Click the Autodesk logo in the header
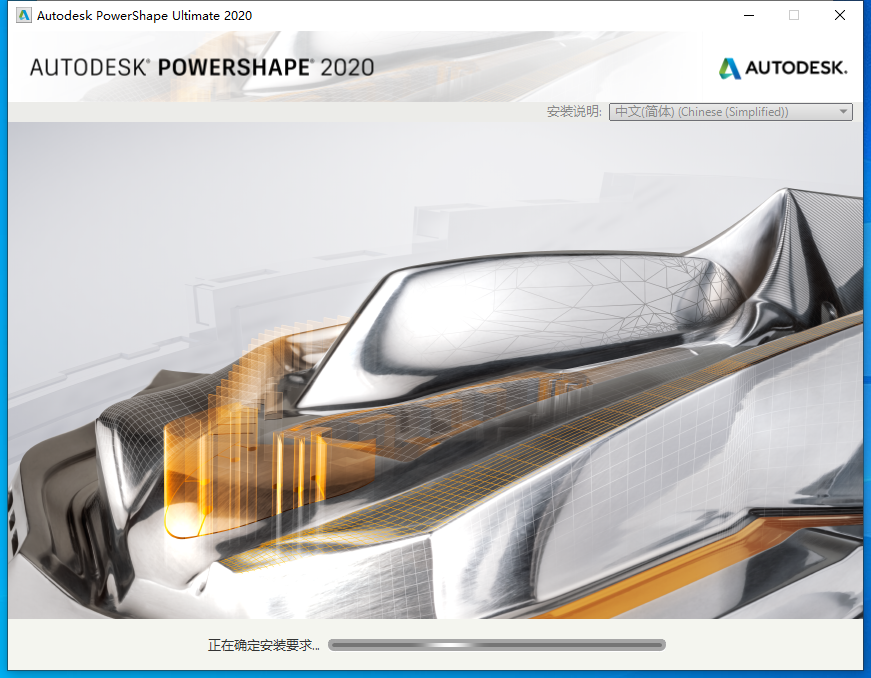871x678 pixels. click(x=783, y=68)
